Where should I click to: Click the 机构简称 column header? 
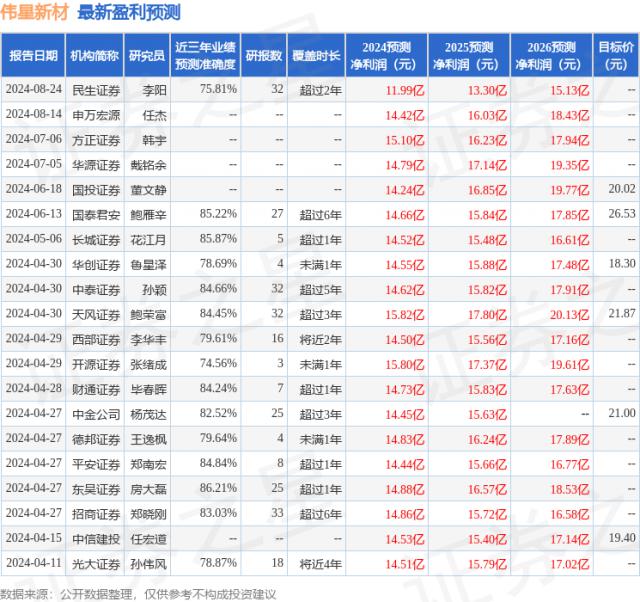click(95, 56)
